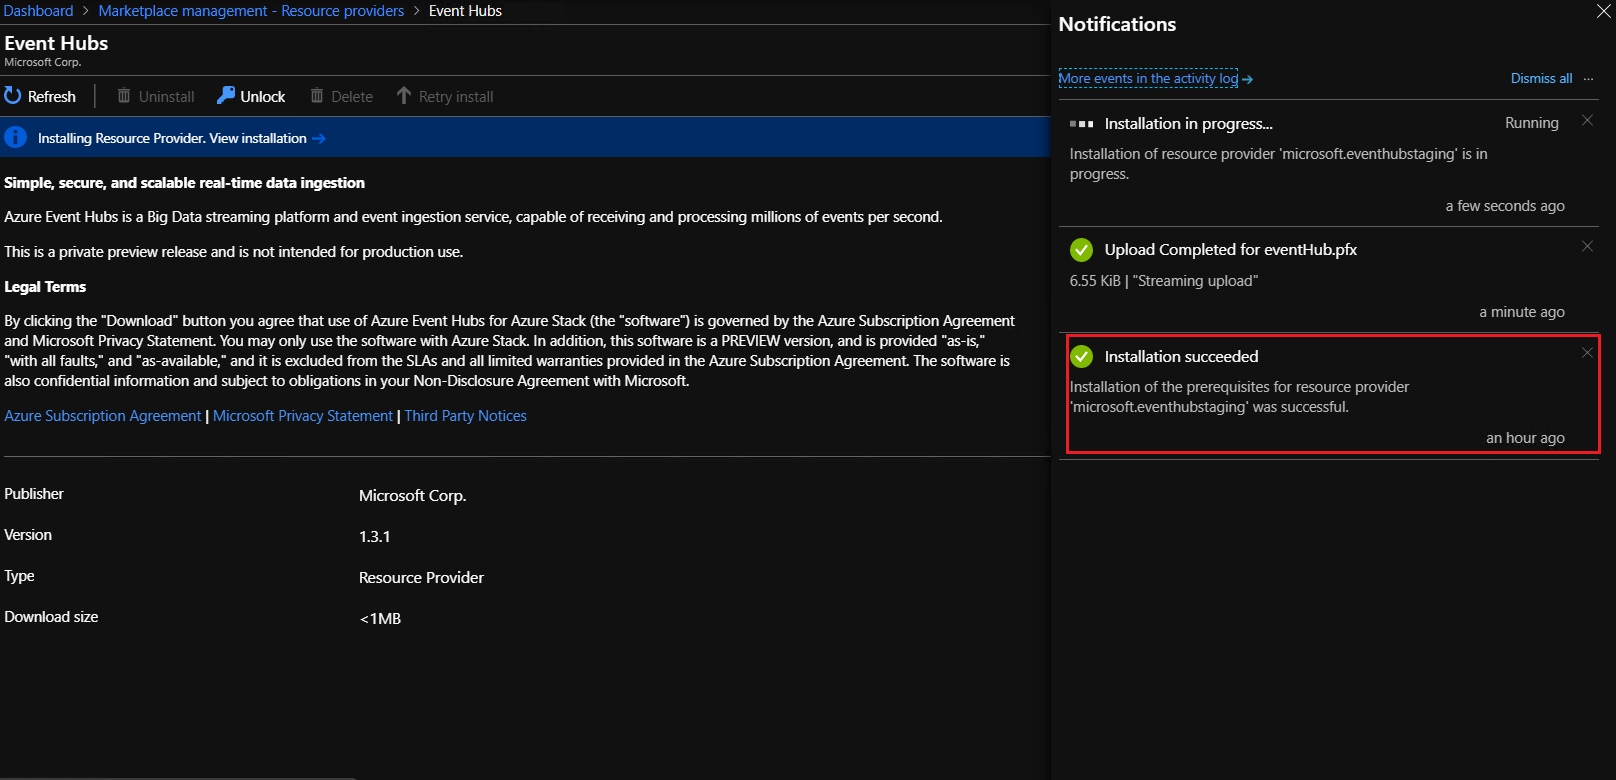The height and width of the screenshot is (780, 1616).
Task: Open Marketplace management - Resource providers breadcrumb
Action: coord(251,11)
